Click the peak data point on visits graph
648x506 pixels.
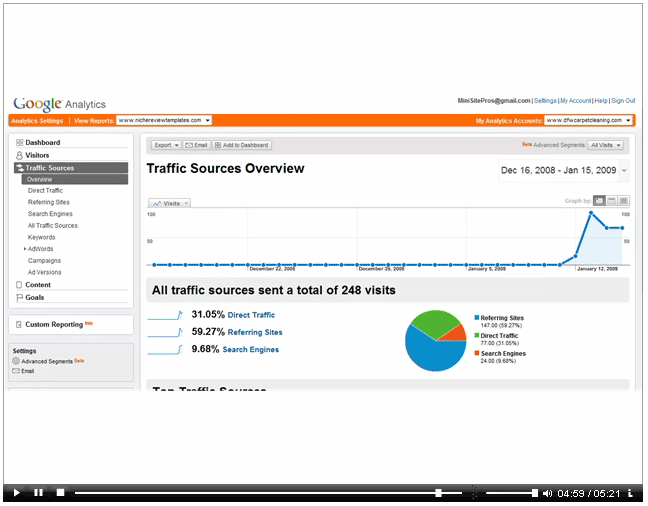point(591,213)
